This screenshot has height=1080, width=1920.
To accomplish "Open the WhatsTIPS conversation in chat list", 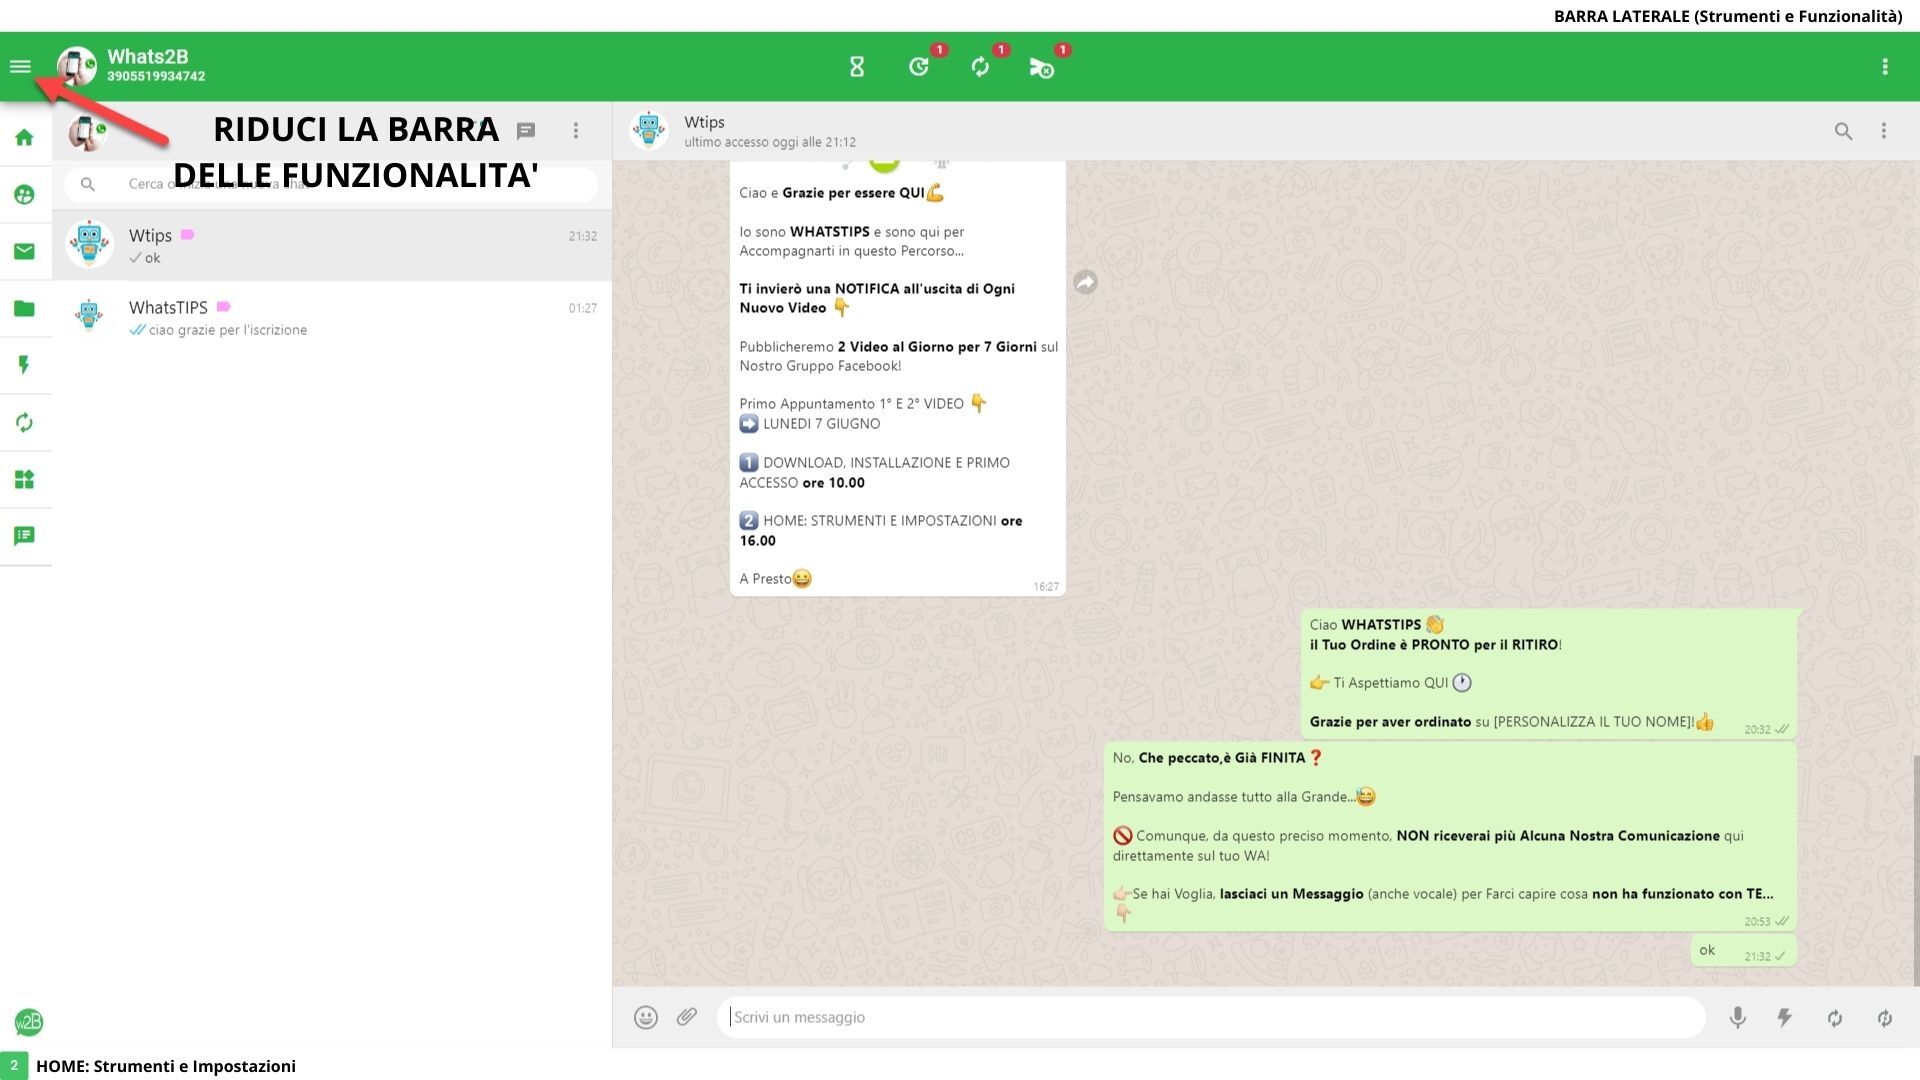I will [x=332, y=318].
